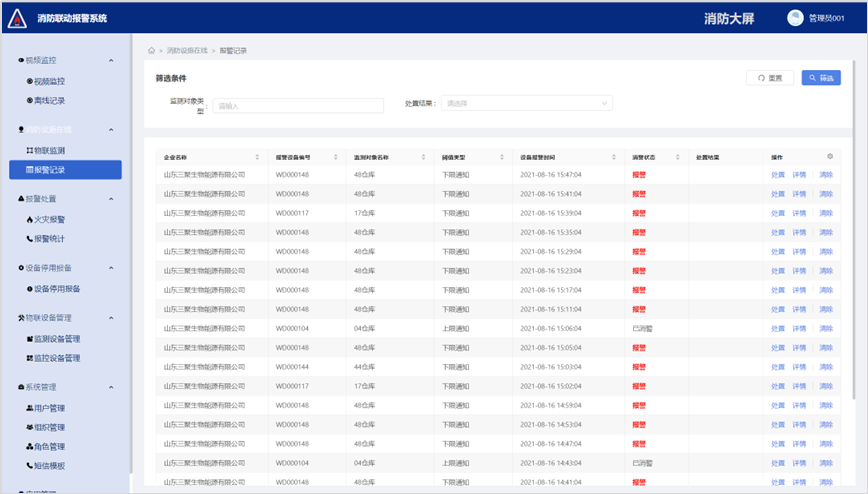Collapse the 视频监控 menu group
868x494 pixels.
[111, 60]
